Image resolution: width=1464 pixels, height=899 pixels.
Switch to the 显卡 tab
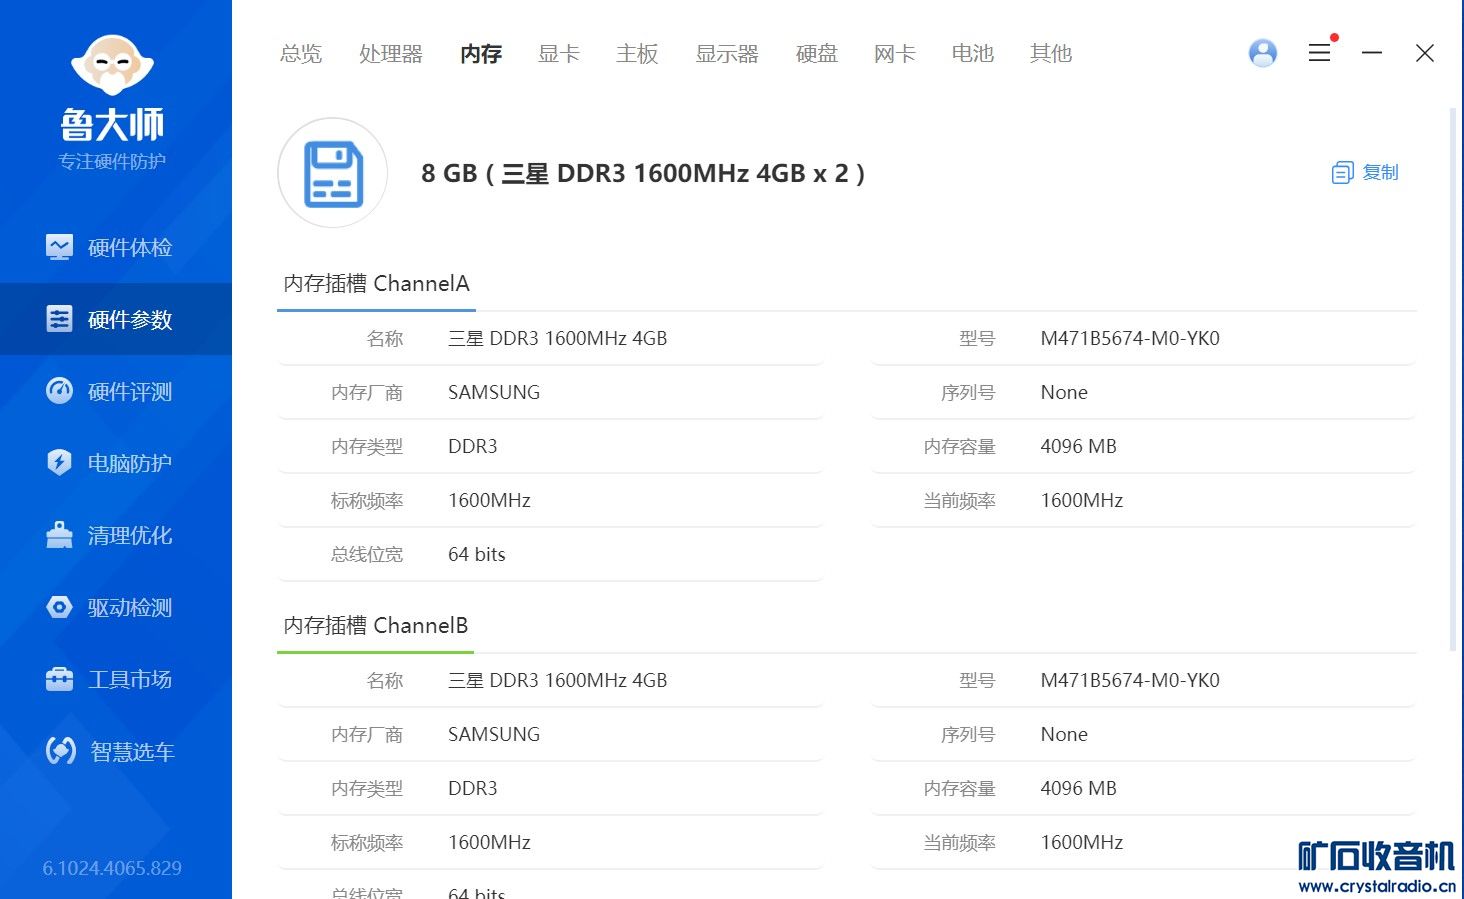tap(559, 54)
